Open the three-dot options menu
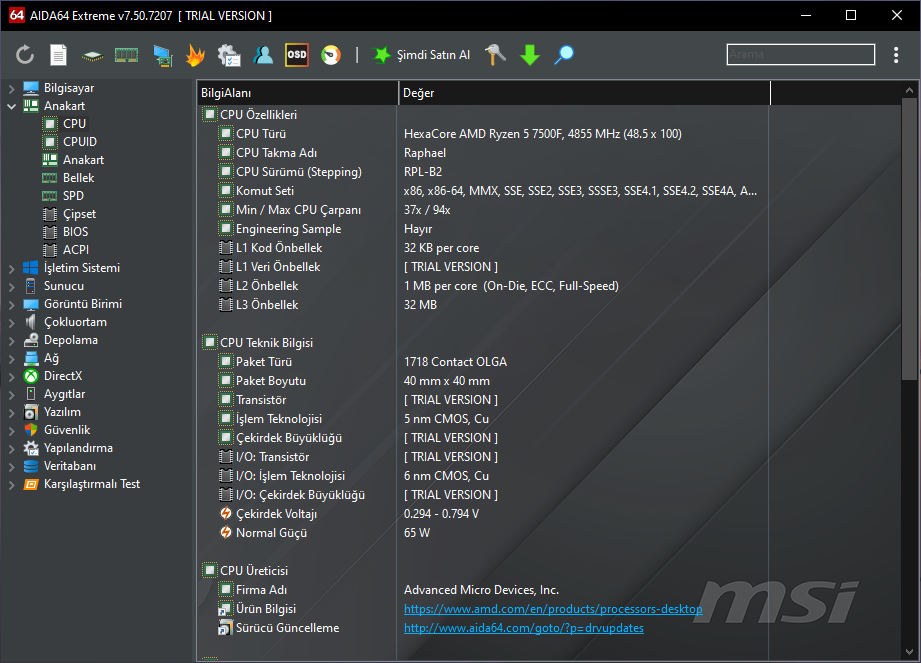The image size is (921, 663). [896, 55]
